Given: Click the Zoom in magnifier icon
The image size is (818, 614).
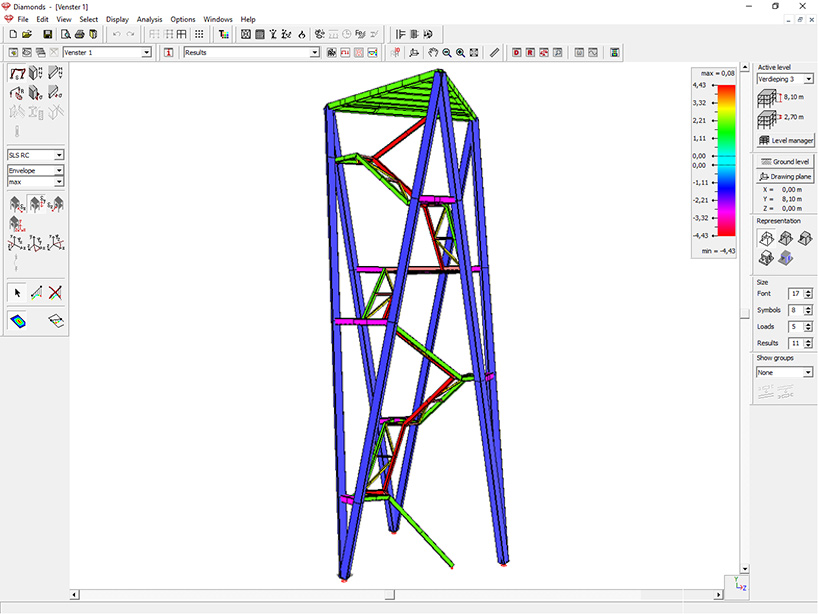Looking at the screenshot, I should 461,53.
